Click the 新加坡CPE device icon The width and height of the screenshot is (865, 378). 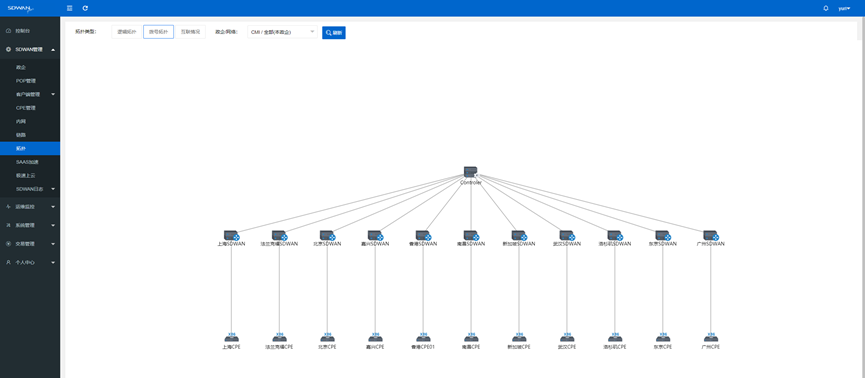tap(519, 338)
